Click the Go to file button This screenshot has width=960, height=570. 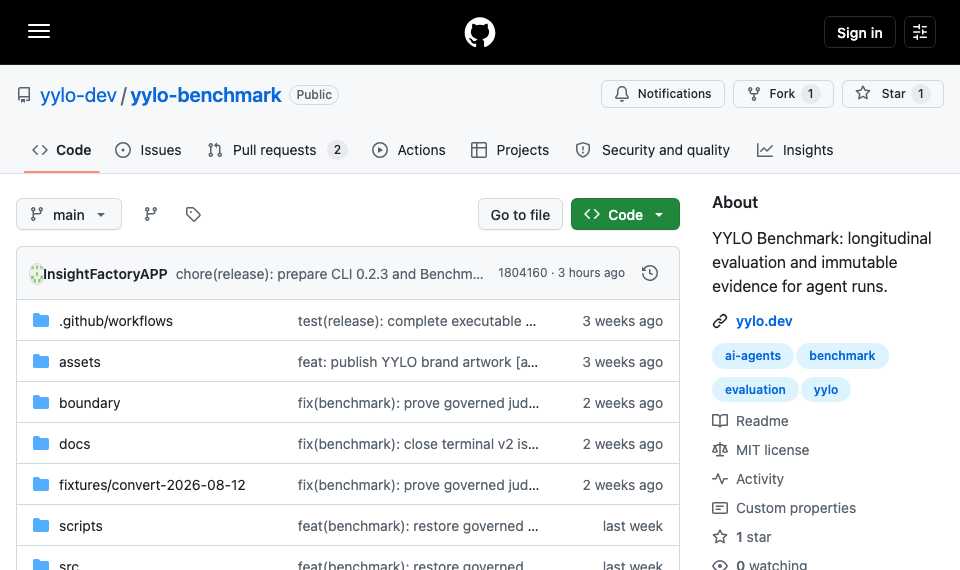coord(520,214)
